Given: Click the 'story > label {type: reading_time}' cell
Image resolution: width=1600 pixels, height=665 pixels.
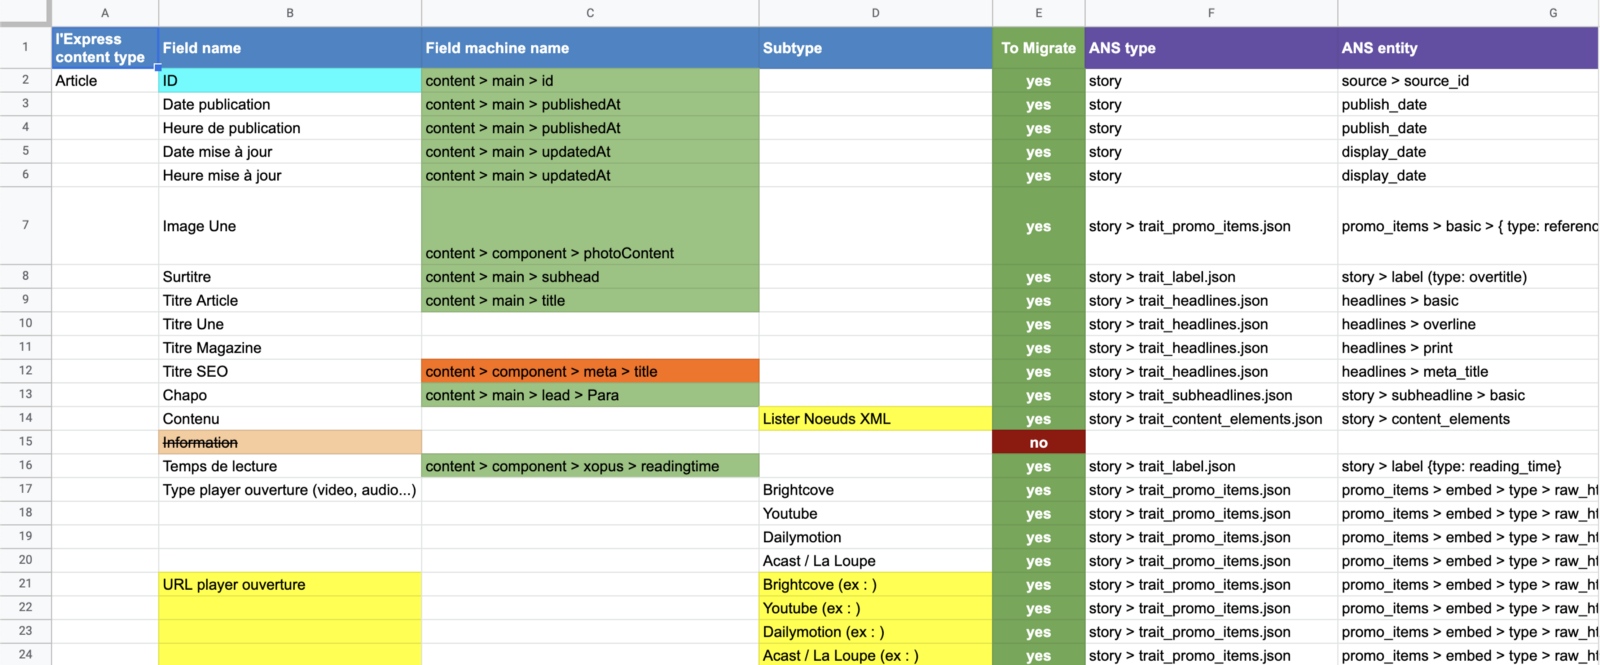Looking at the screenshot, I should pos(1468,466).
